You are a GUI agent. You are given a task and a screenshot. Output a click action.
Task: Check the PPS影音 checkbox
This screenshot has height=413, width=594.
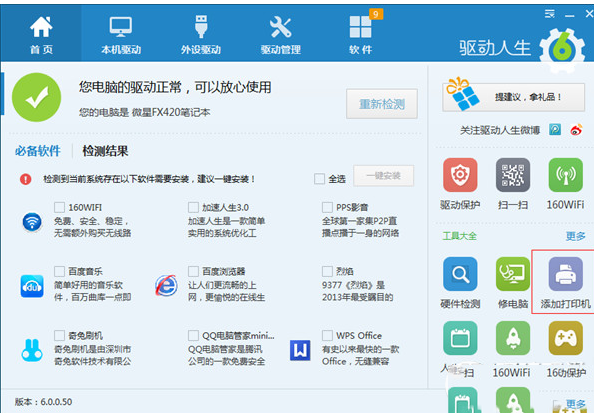pos(327,207)
